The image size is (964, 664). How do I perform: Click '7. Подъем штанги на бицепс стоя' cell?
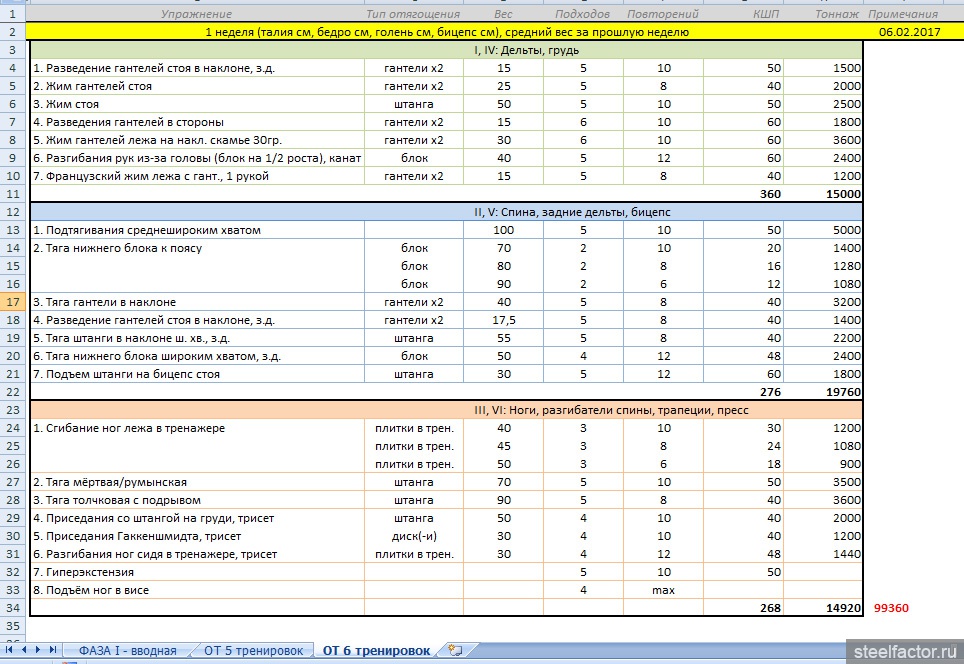pos(197,374)
